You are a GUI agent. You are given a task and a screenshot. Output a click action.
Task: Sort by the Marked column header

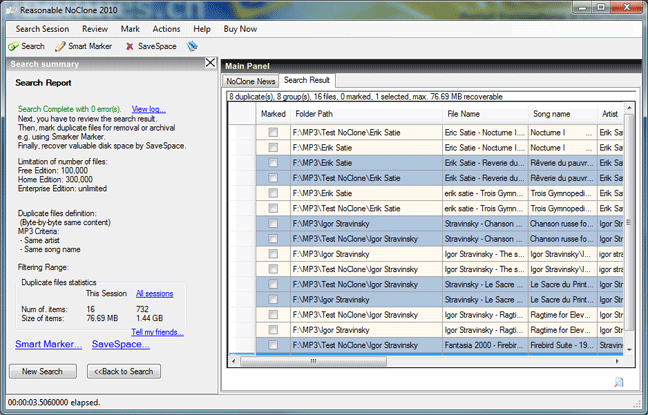pyautogui.click(x=273, y=114)
